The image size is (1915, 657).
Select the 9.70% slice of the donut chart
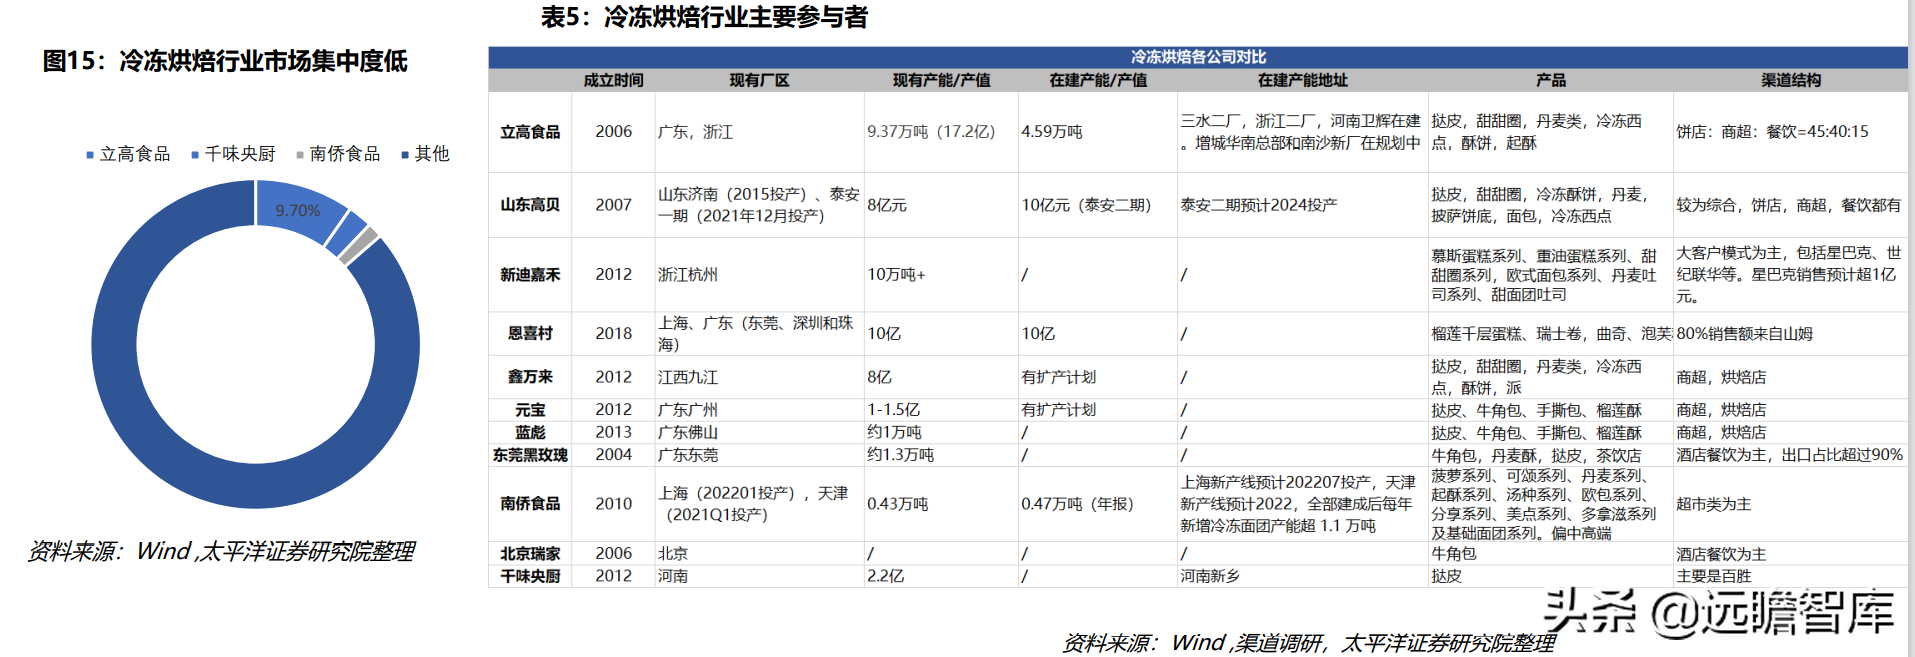(298, 210)
